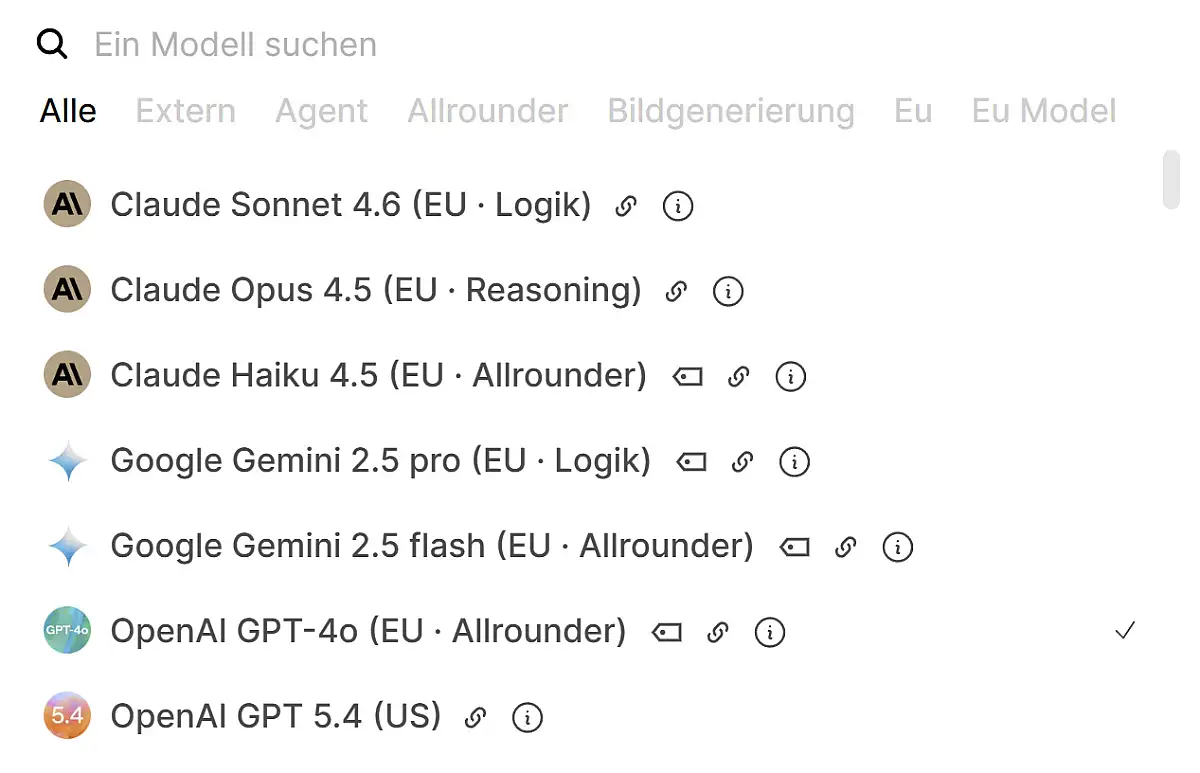Show the Eu Model tab
The height and width of the screenshot is (773, 1200).
1043,111
